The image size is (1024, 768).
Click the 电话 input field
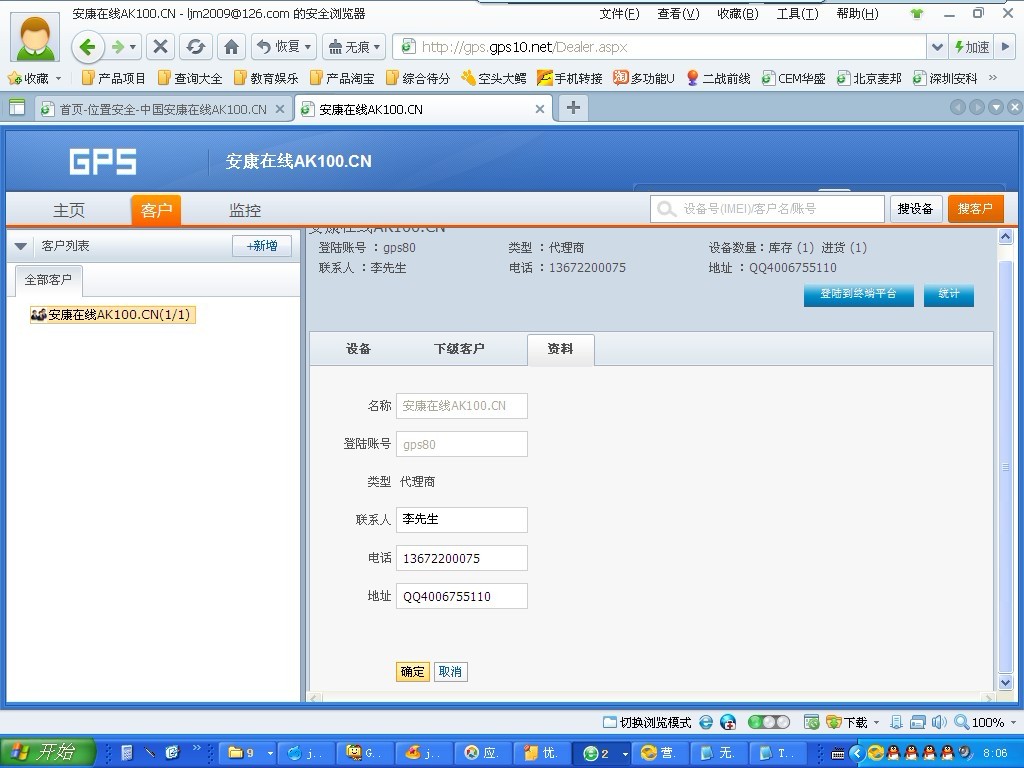tap(462, 558)
